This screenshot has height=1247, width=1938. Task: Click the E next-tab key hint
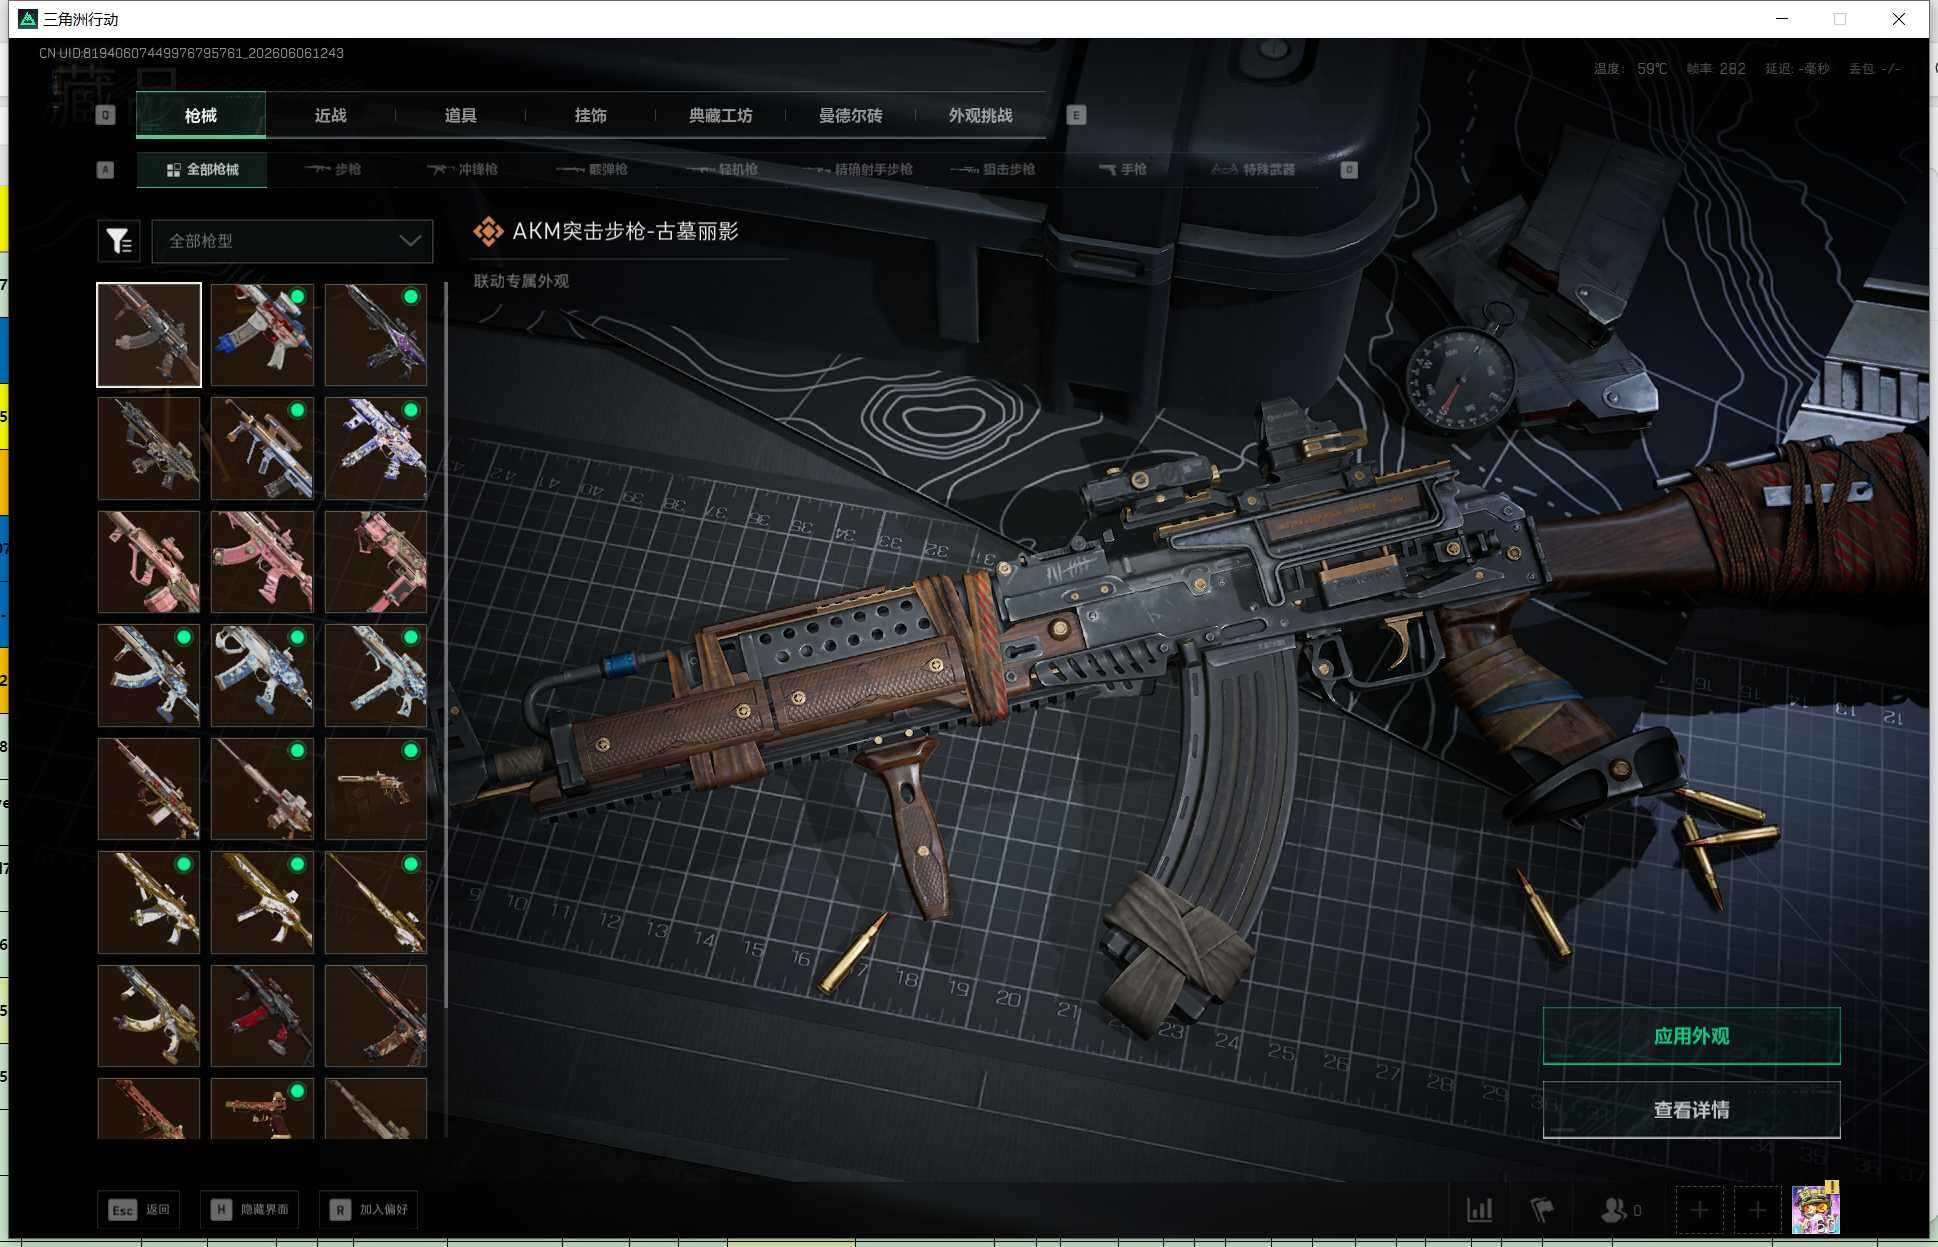click(1076, 115)
